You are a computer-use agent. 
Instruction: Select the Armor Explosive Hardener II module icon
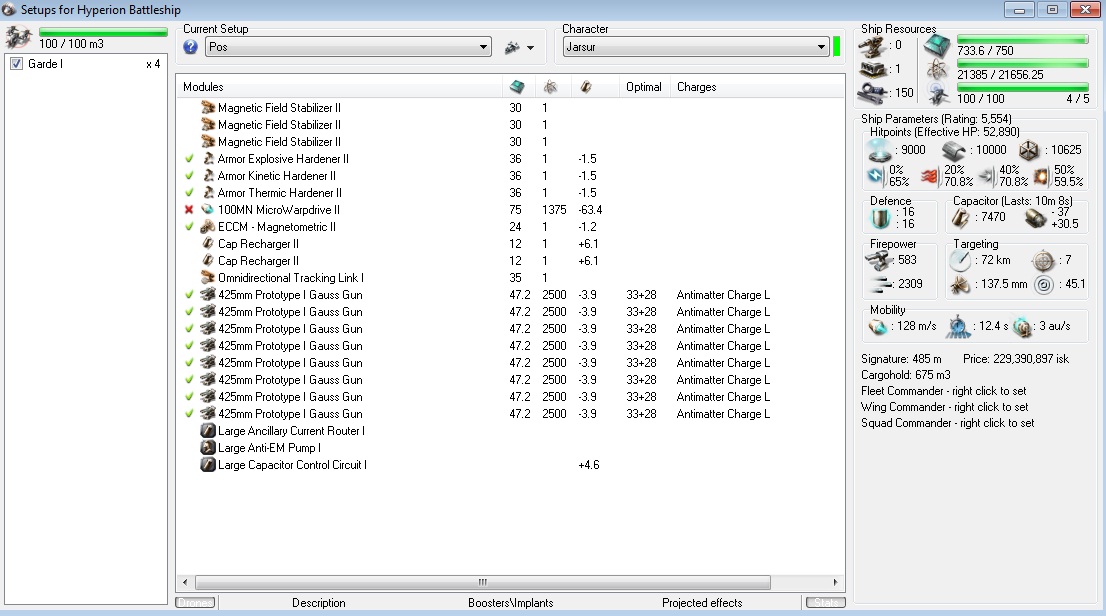point(208,159)
